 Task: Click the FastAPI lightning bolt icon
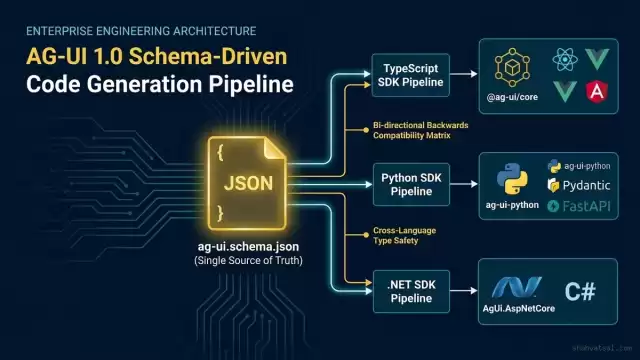pyautogui.click(x=553, y=206)
